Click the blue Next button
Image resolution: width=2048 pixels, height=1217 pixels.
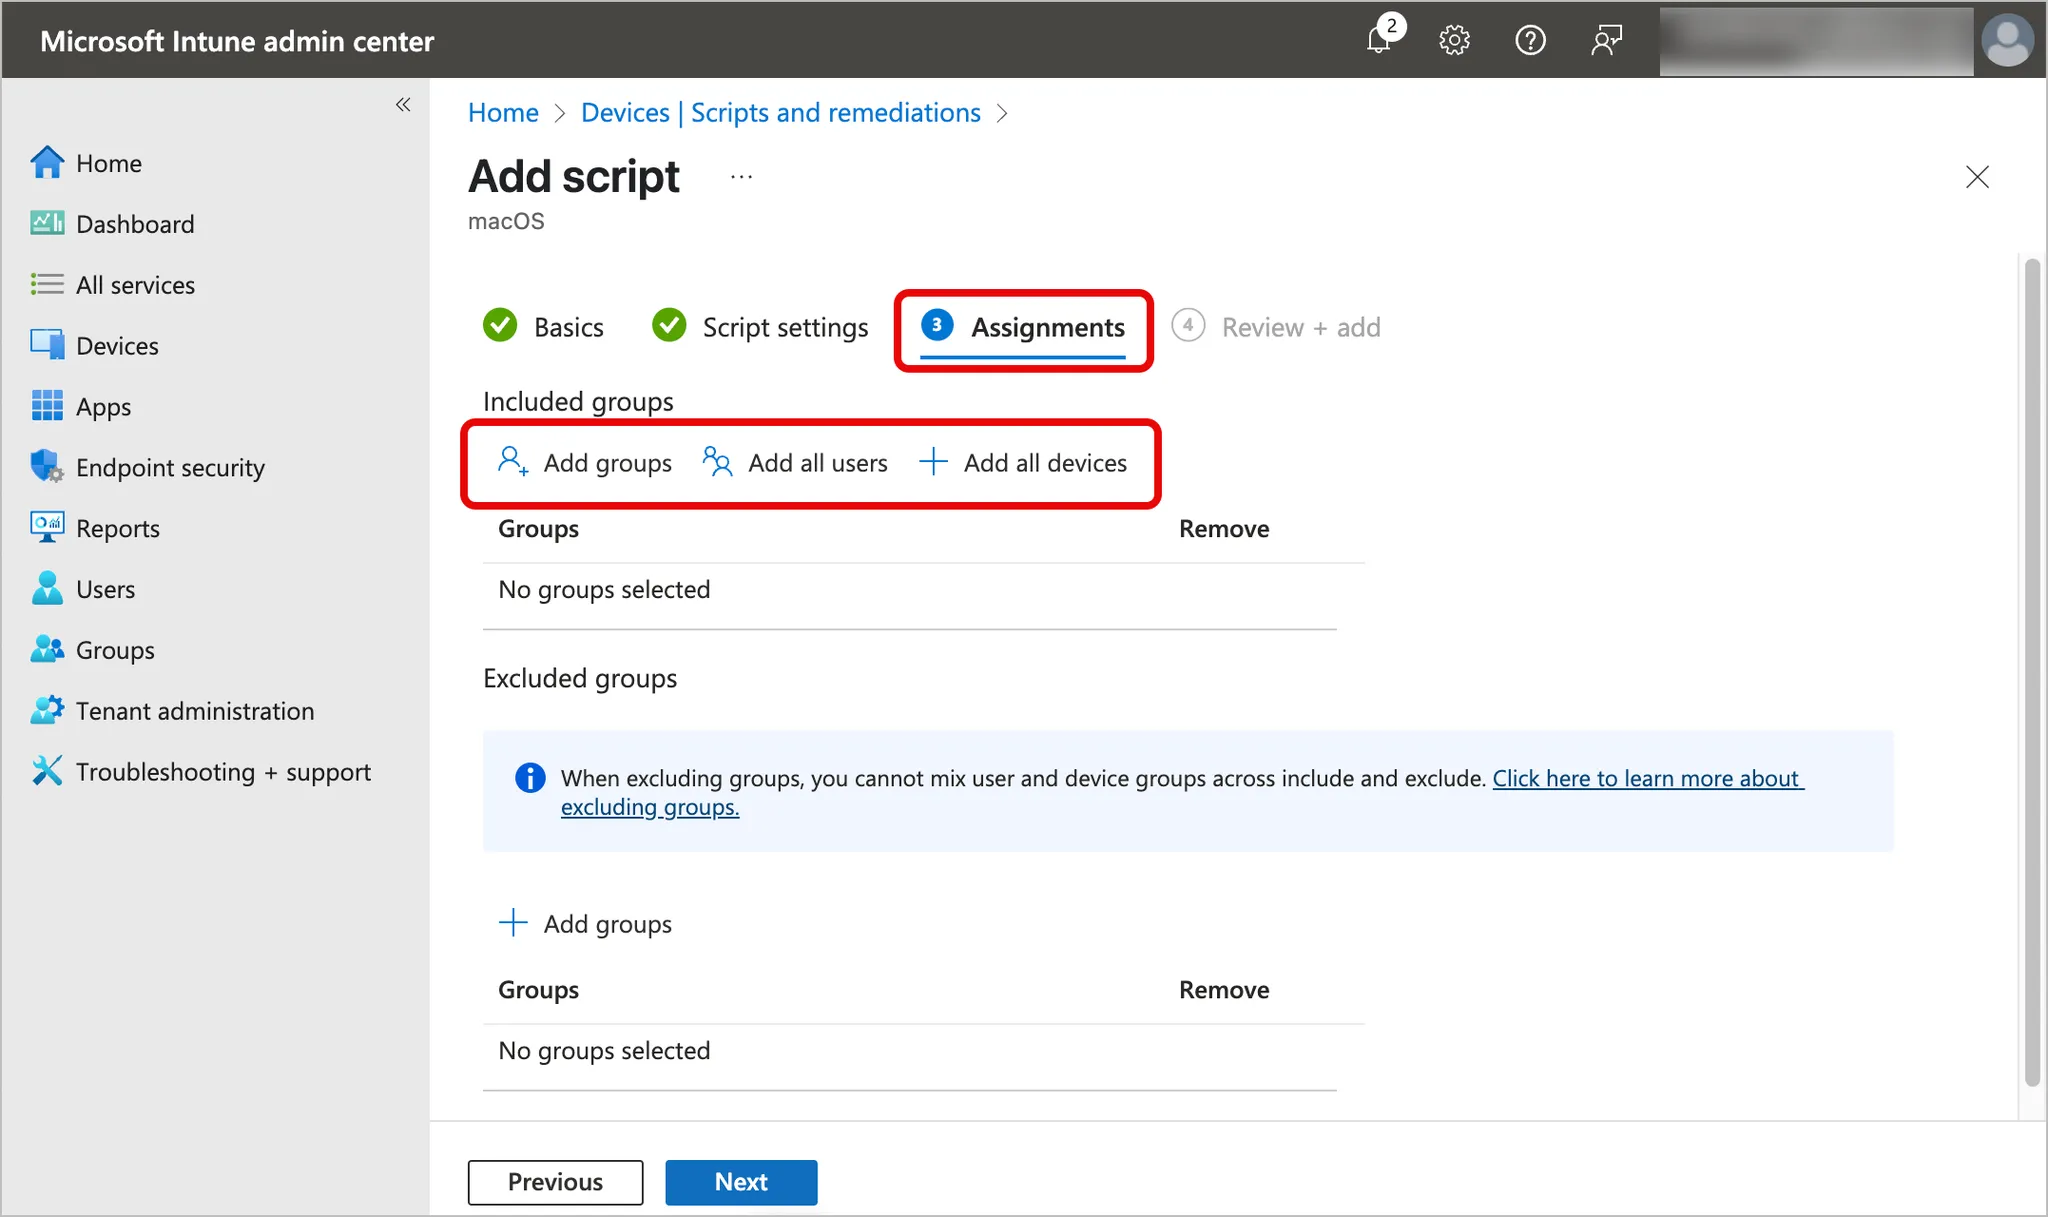[x=741, y=1182]
